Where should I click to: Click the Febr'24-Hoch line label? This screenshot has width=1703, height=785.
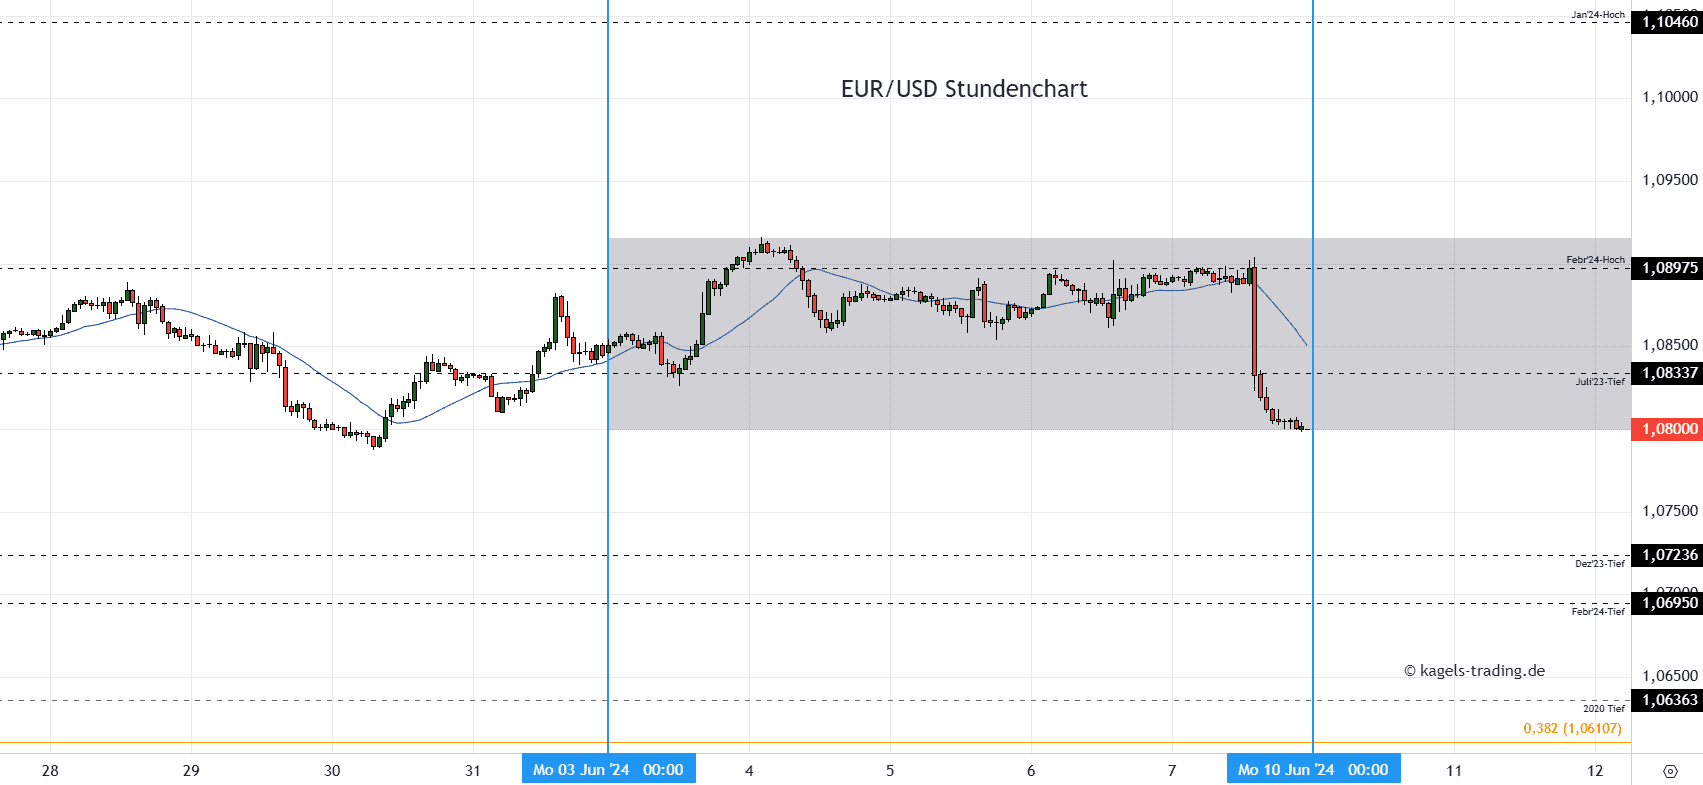point(1596,260)
